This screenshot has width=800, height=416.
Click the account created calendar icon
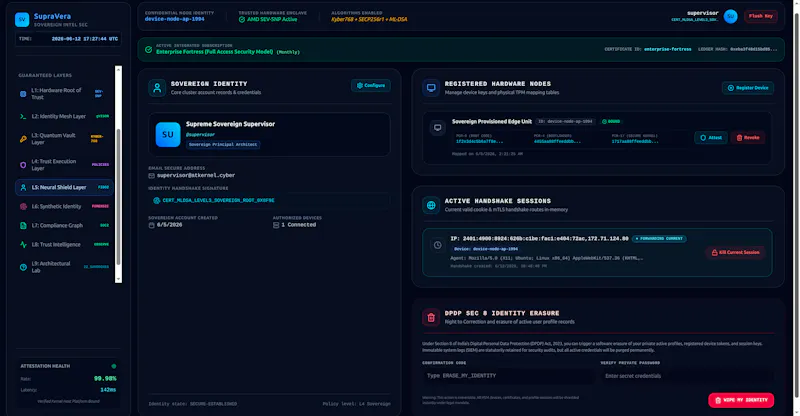coord(152,225)
